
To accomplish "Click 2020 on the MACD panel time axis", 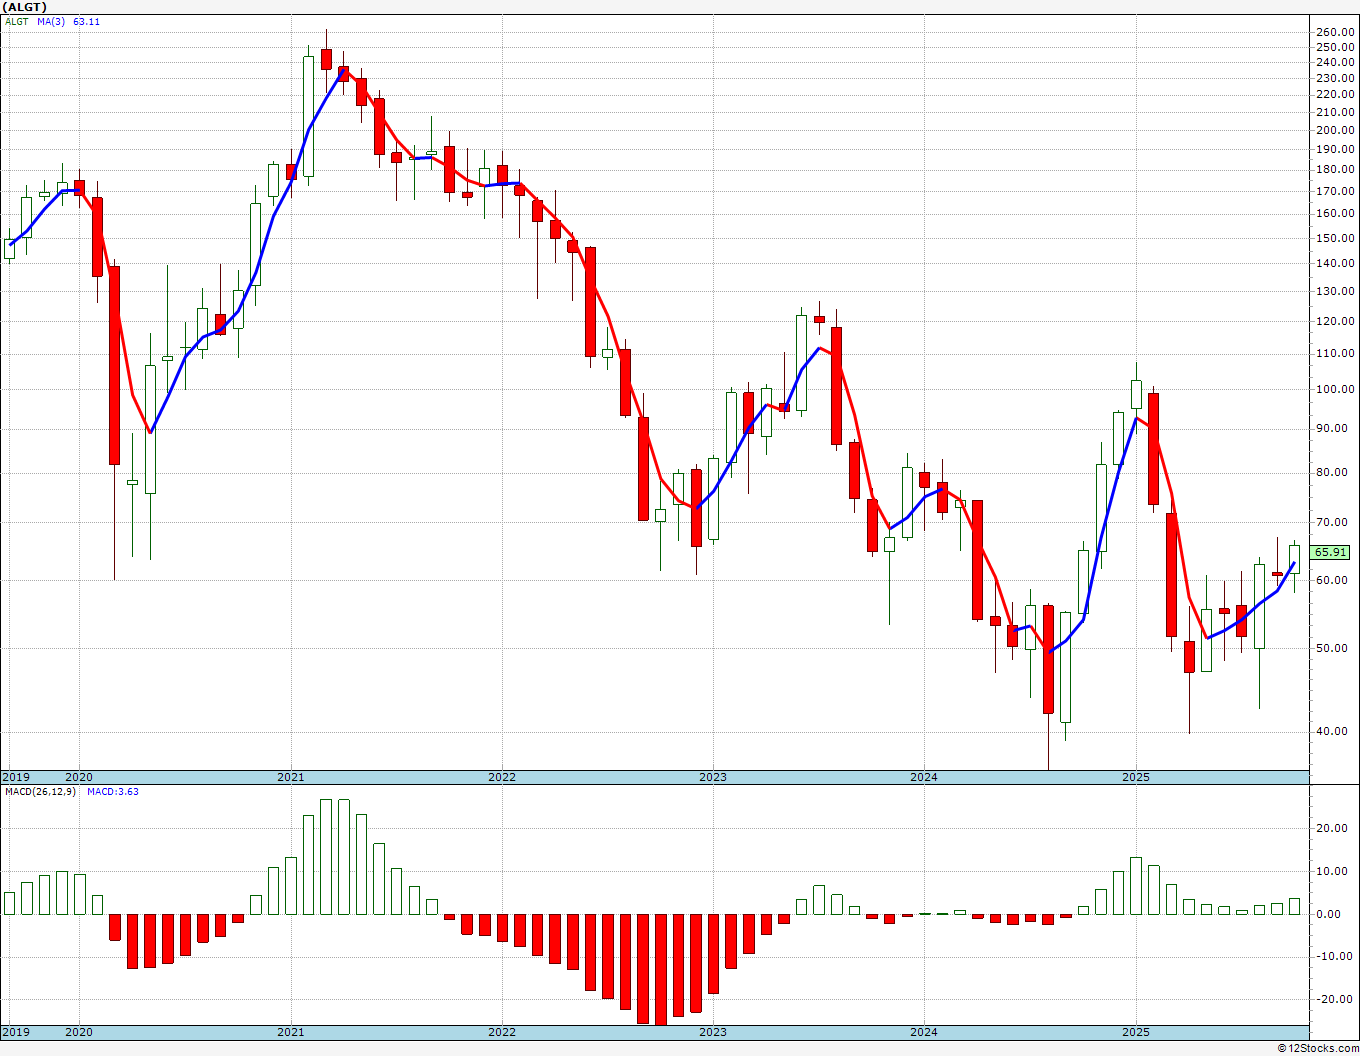I will pos(78,1032).
